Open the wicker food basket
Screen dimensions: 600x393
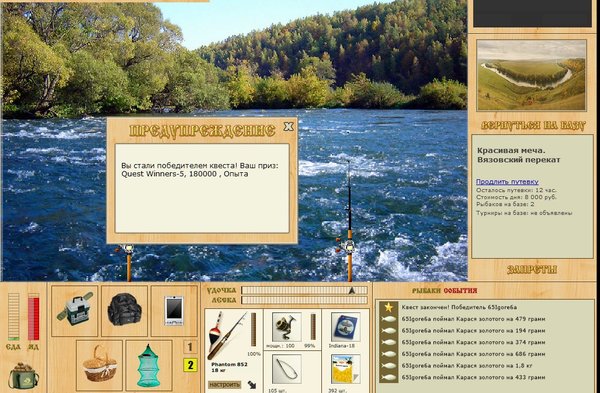(x=99, y=364)
